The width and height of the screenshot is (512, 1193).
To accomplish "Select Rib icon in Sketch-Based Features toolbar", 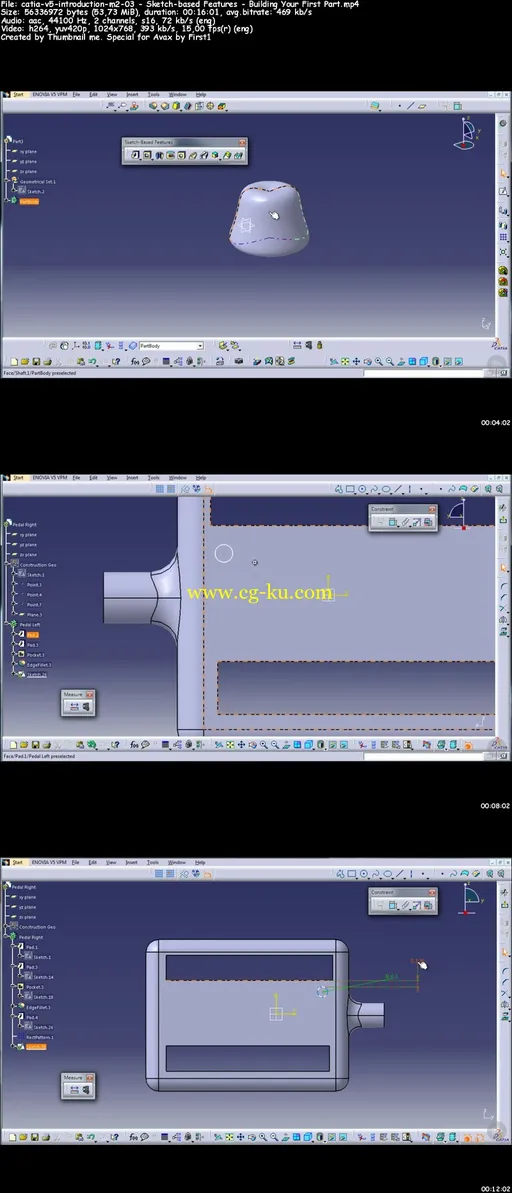I will point(192,155).
